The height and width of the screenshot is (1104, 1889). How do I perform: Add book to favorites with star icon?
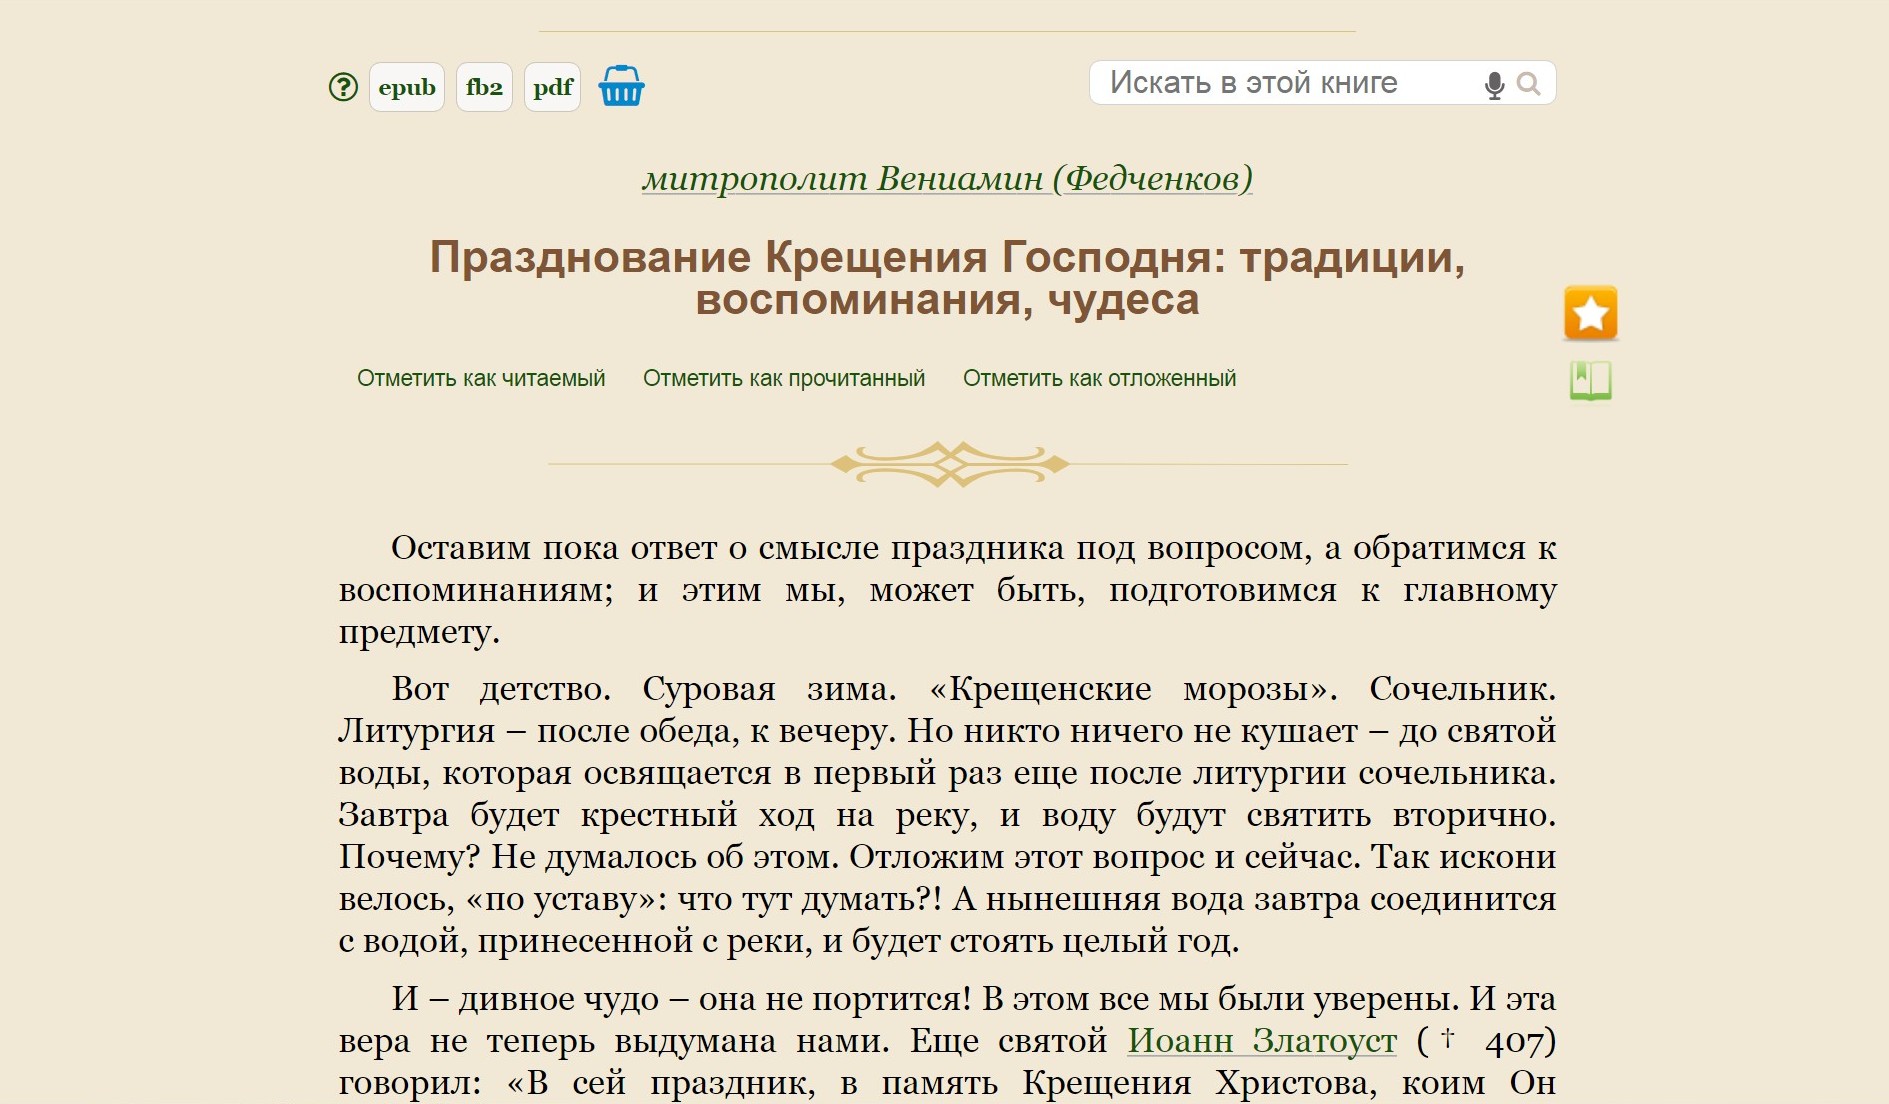click(x=1590, y=314)
